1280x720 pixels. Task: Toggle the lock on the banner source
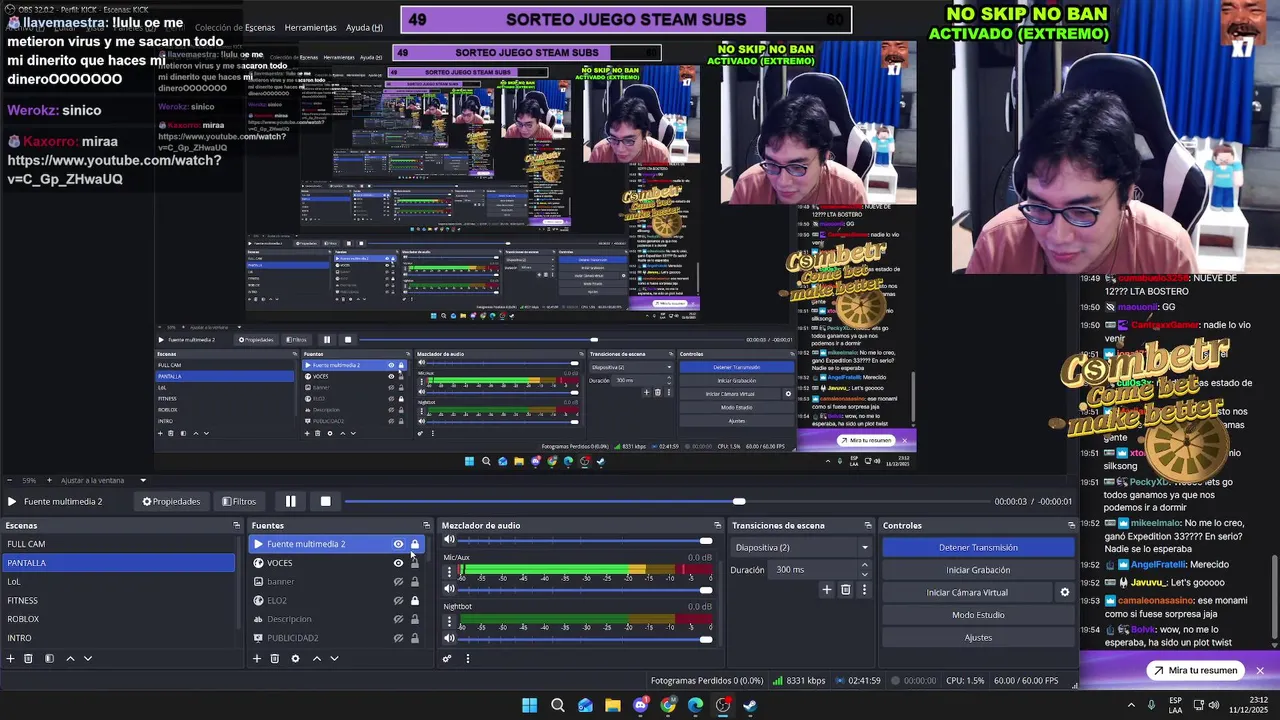[x=415, y=582]
